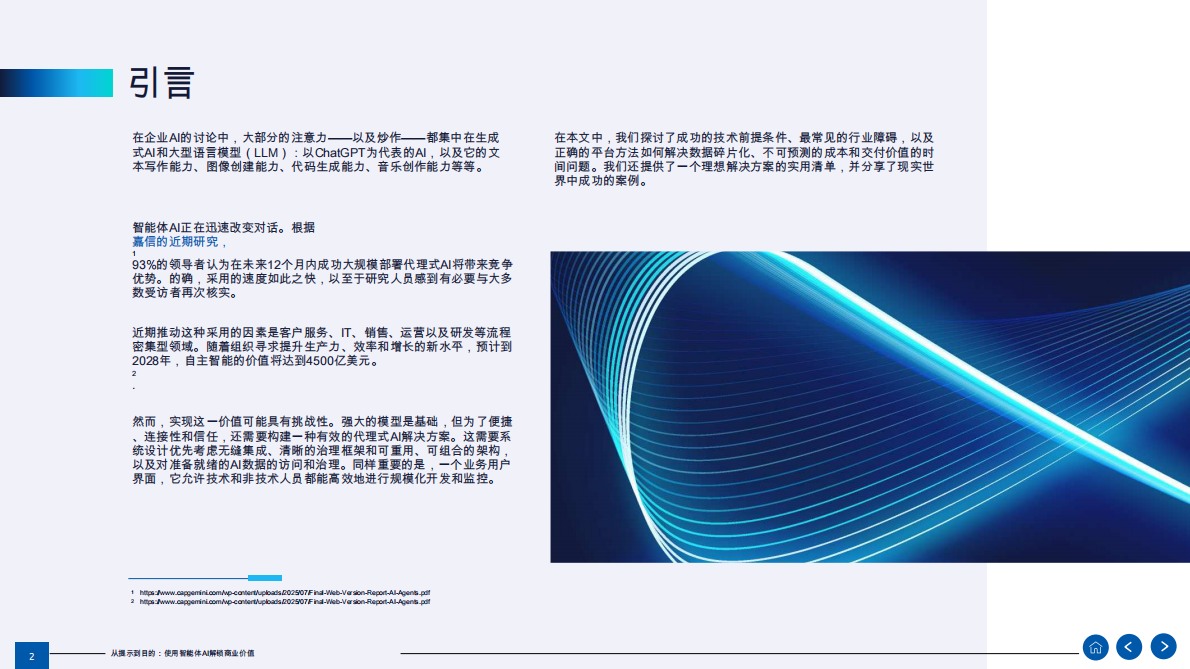
Task: Click the home navigation icon
Action: pos(1096,647)
